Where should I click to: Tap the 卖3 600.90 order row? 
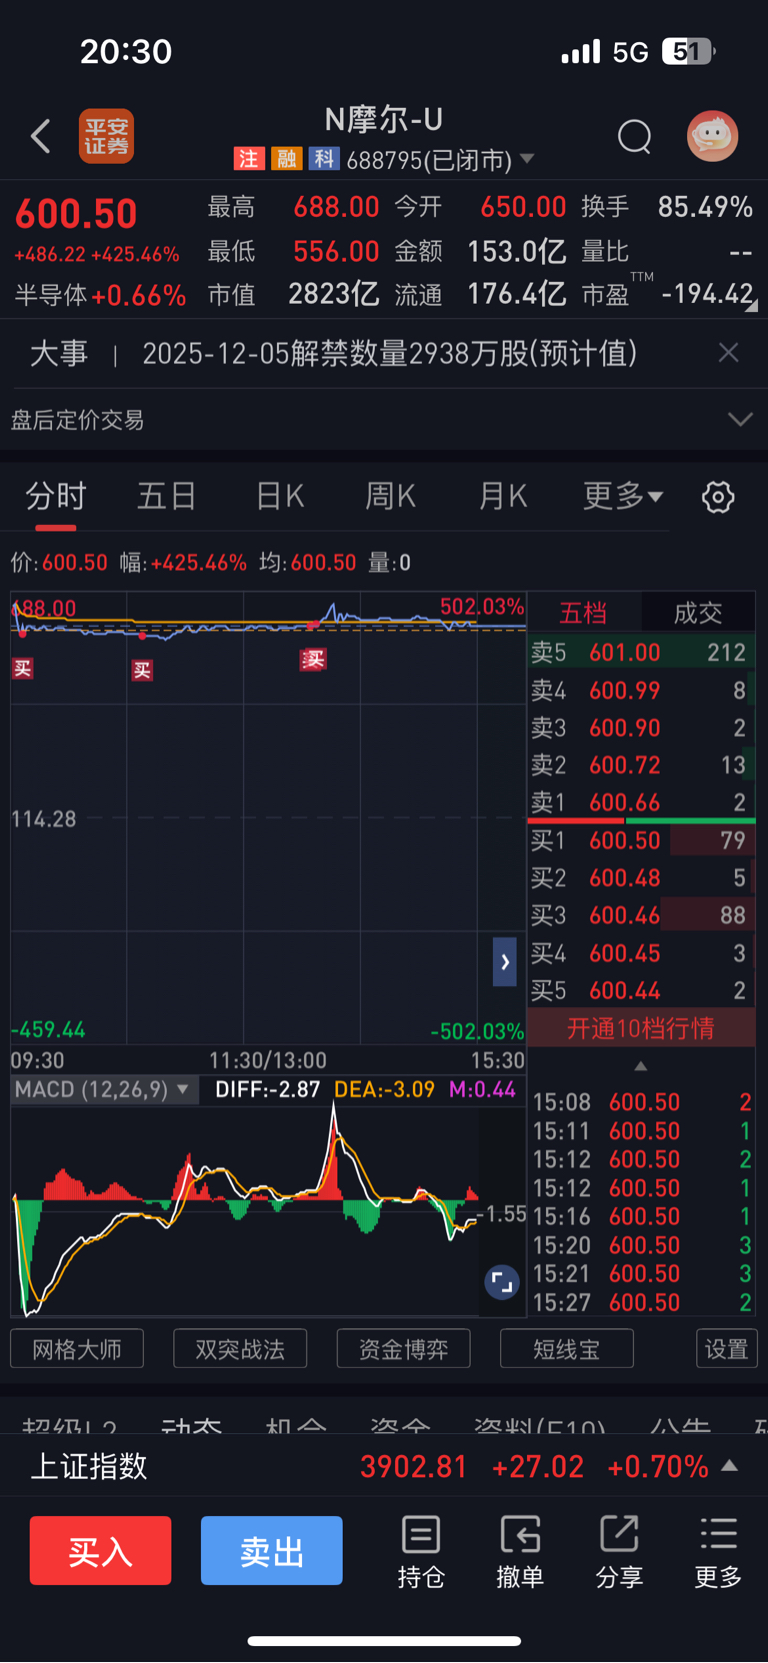[641, 728]
